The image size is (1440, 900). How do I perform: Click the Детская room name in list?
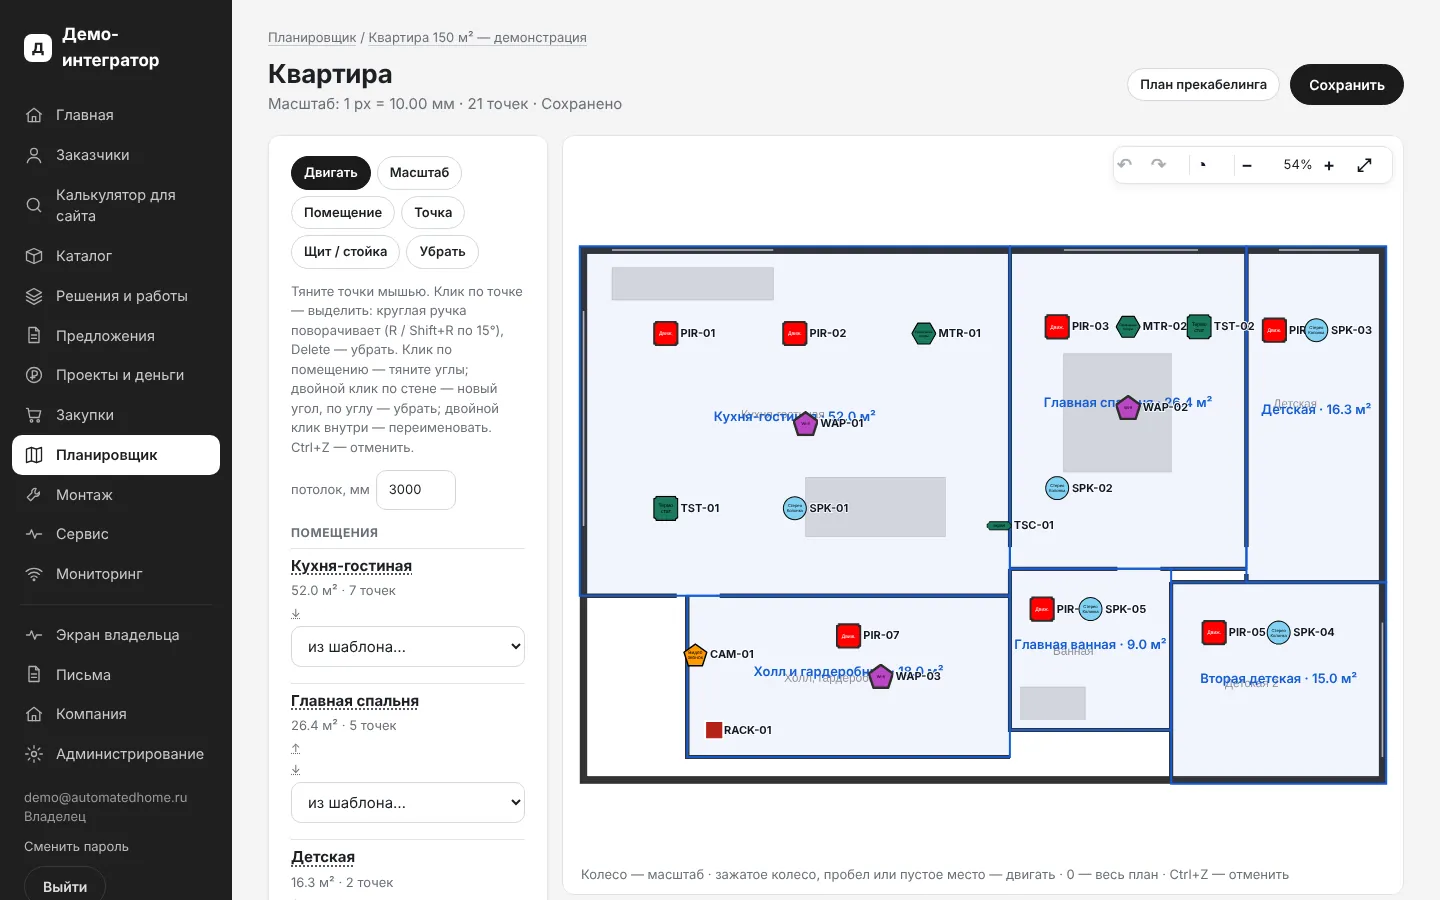[x=323, y=858]
